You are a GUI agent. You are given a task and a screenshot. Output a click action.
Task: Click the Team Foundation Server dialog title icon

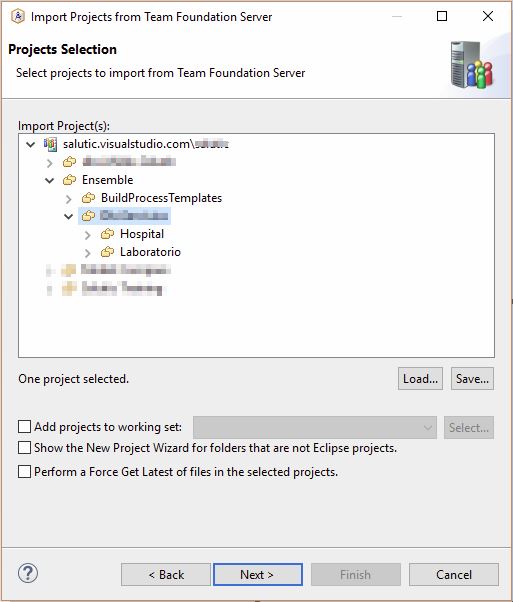pos(18,17)
